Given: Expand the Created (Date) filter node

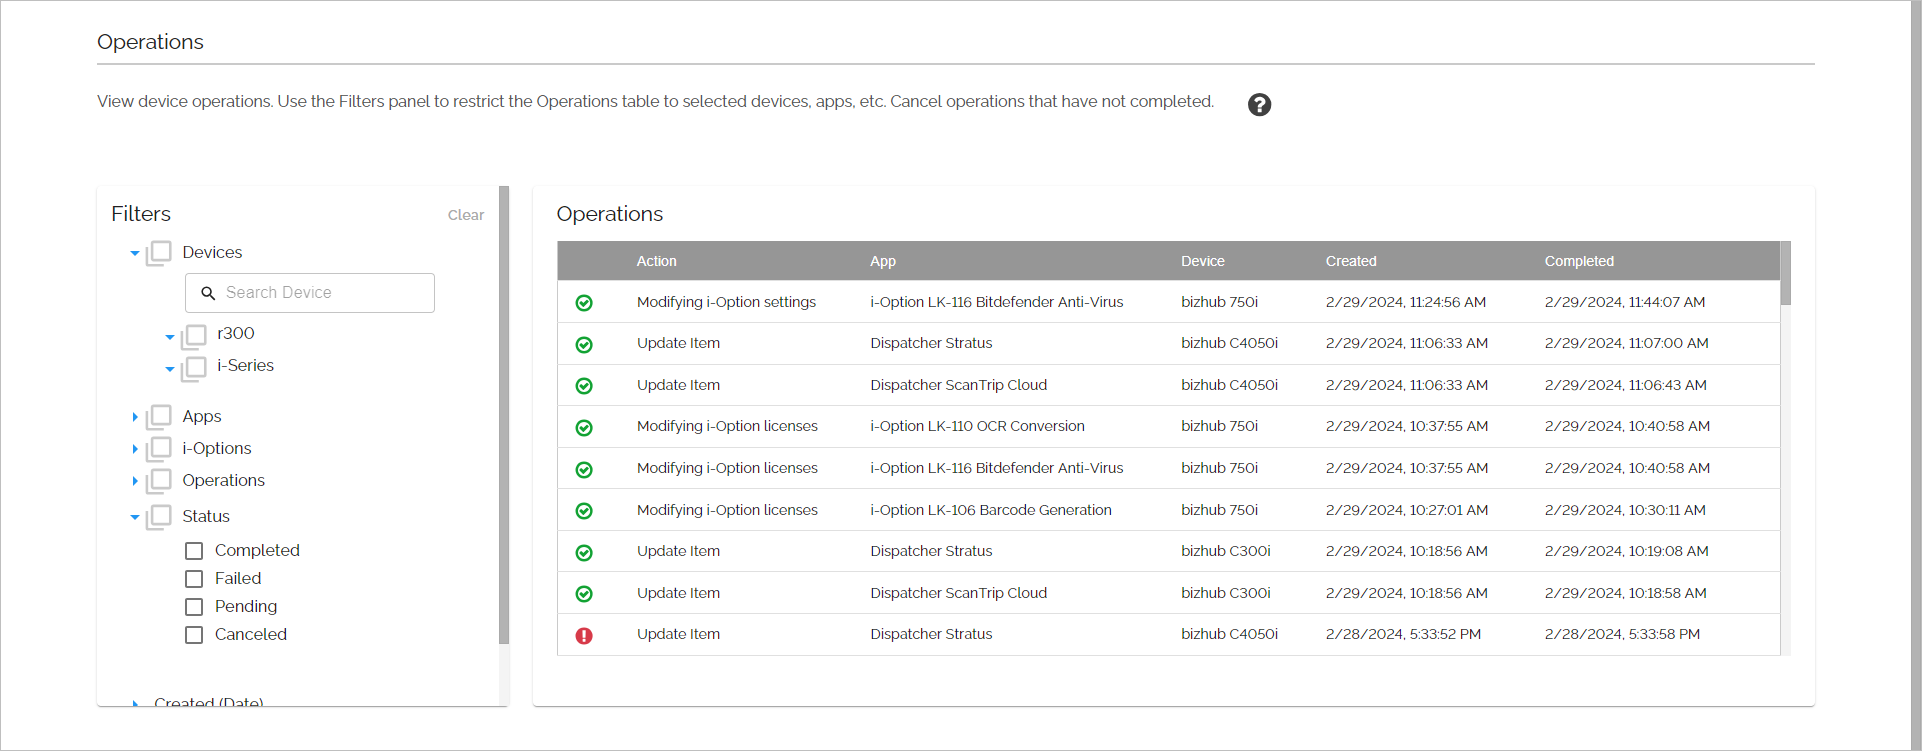Looking at the screenshot, I should point(135,704).
